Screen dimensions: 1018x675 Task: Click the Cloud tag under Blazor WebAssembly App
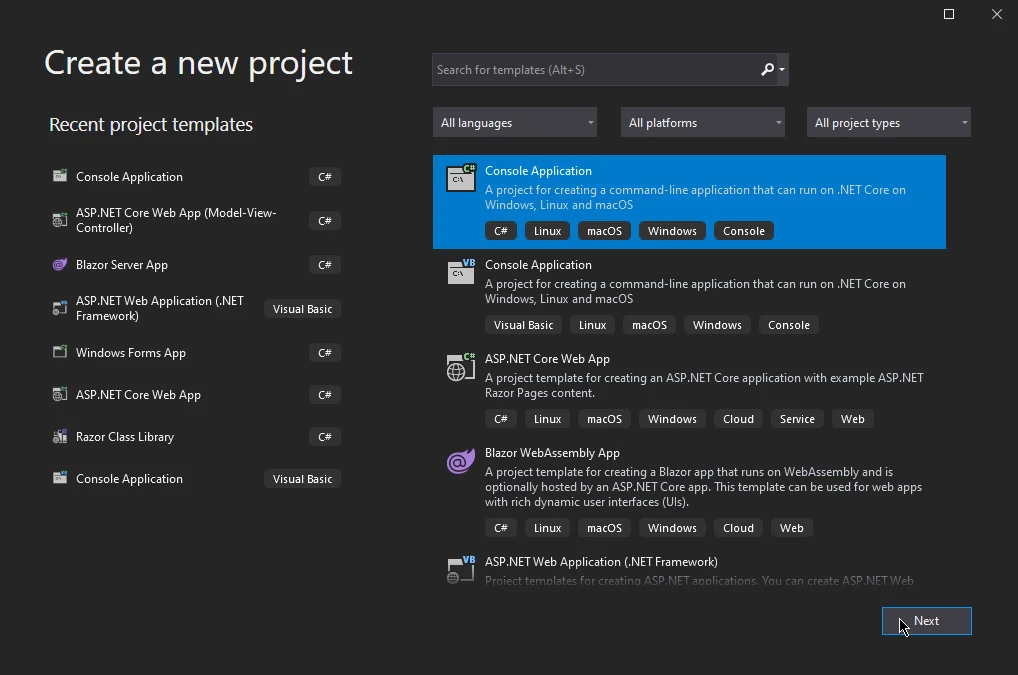point(738,528)
